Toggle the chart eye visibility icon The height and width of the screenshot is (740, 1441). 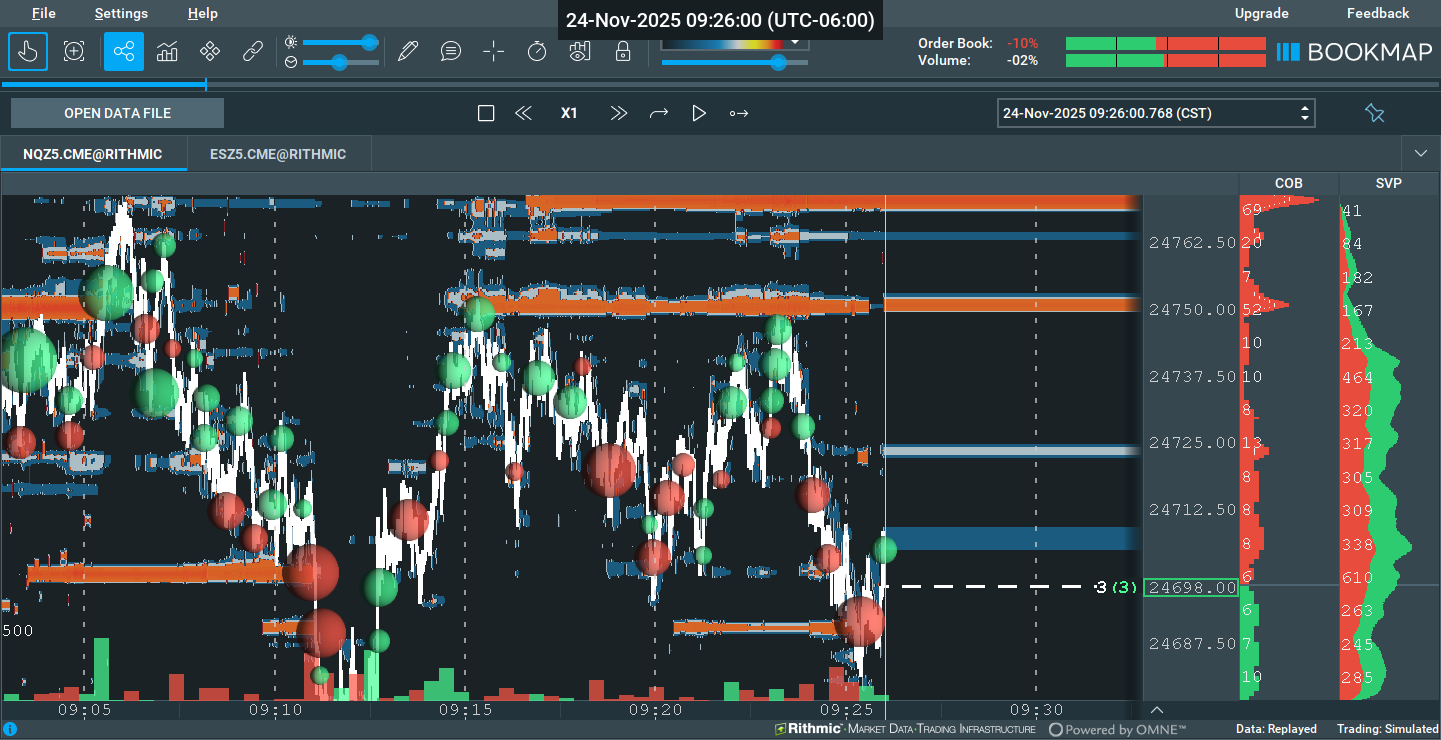click(x=580, y=52)
